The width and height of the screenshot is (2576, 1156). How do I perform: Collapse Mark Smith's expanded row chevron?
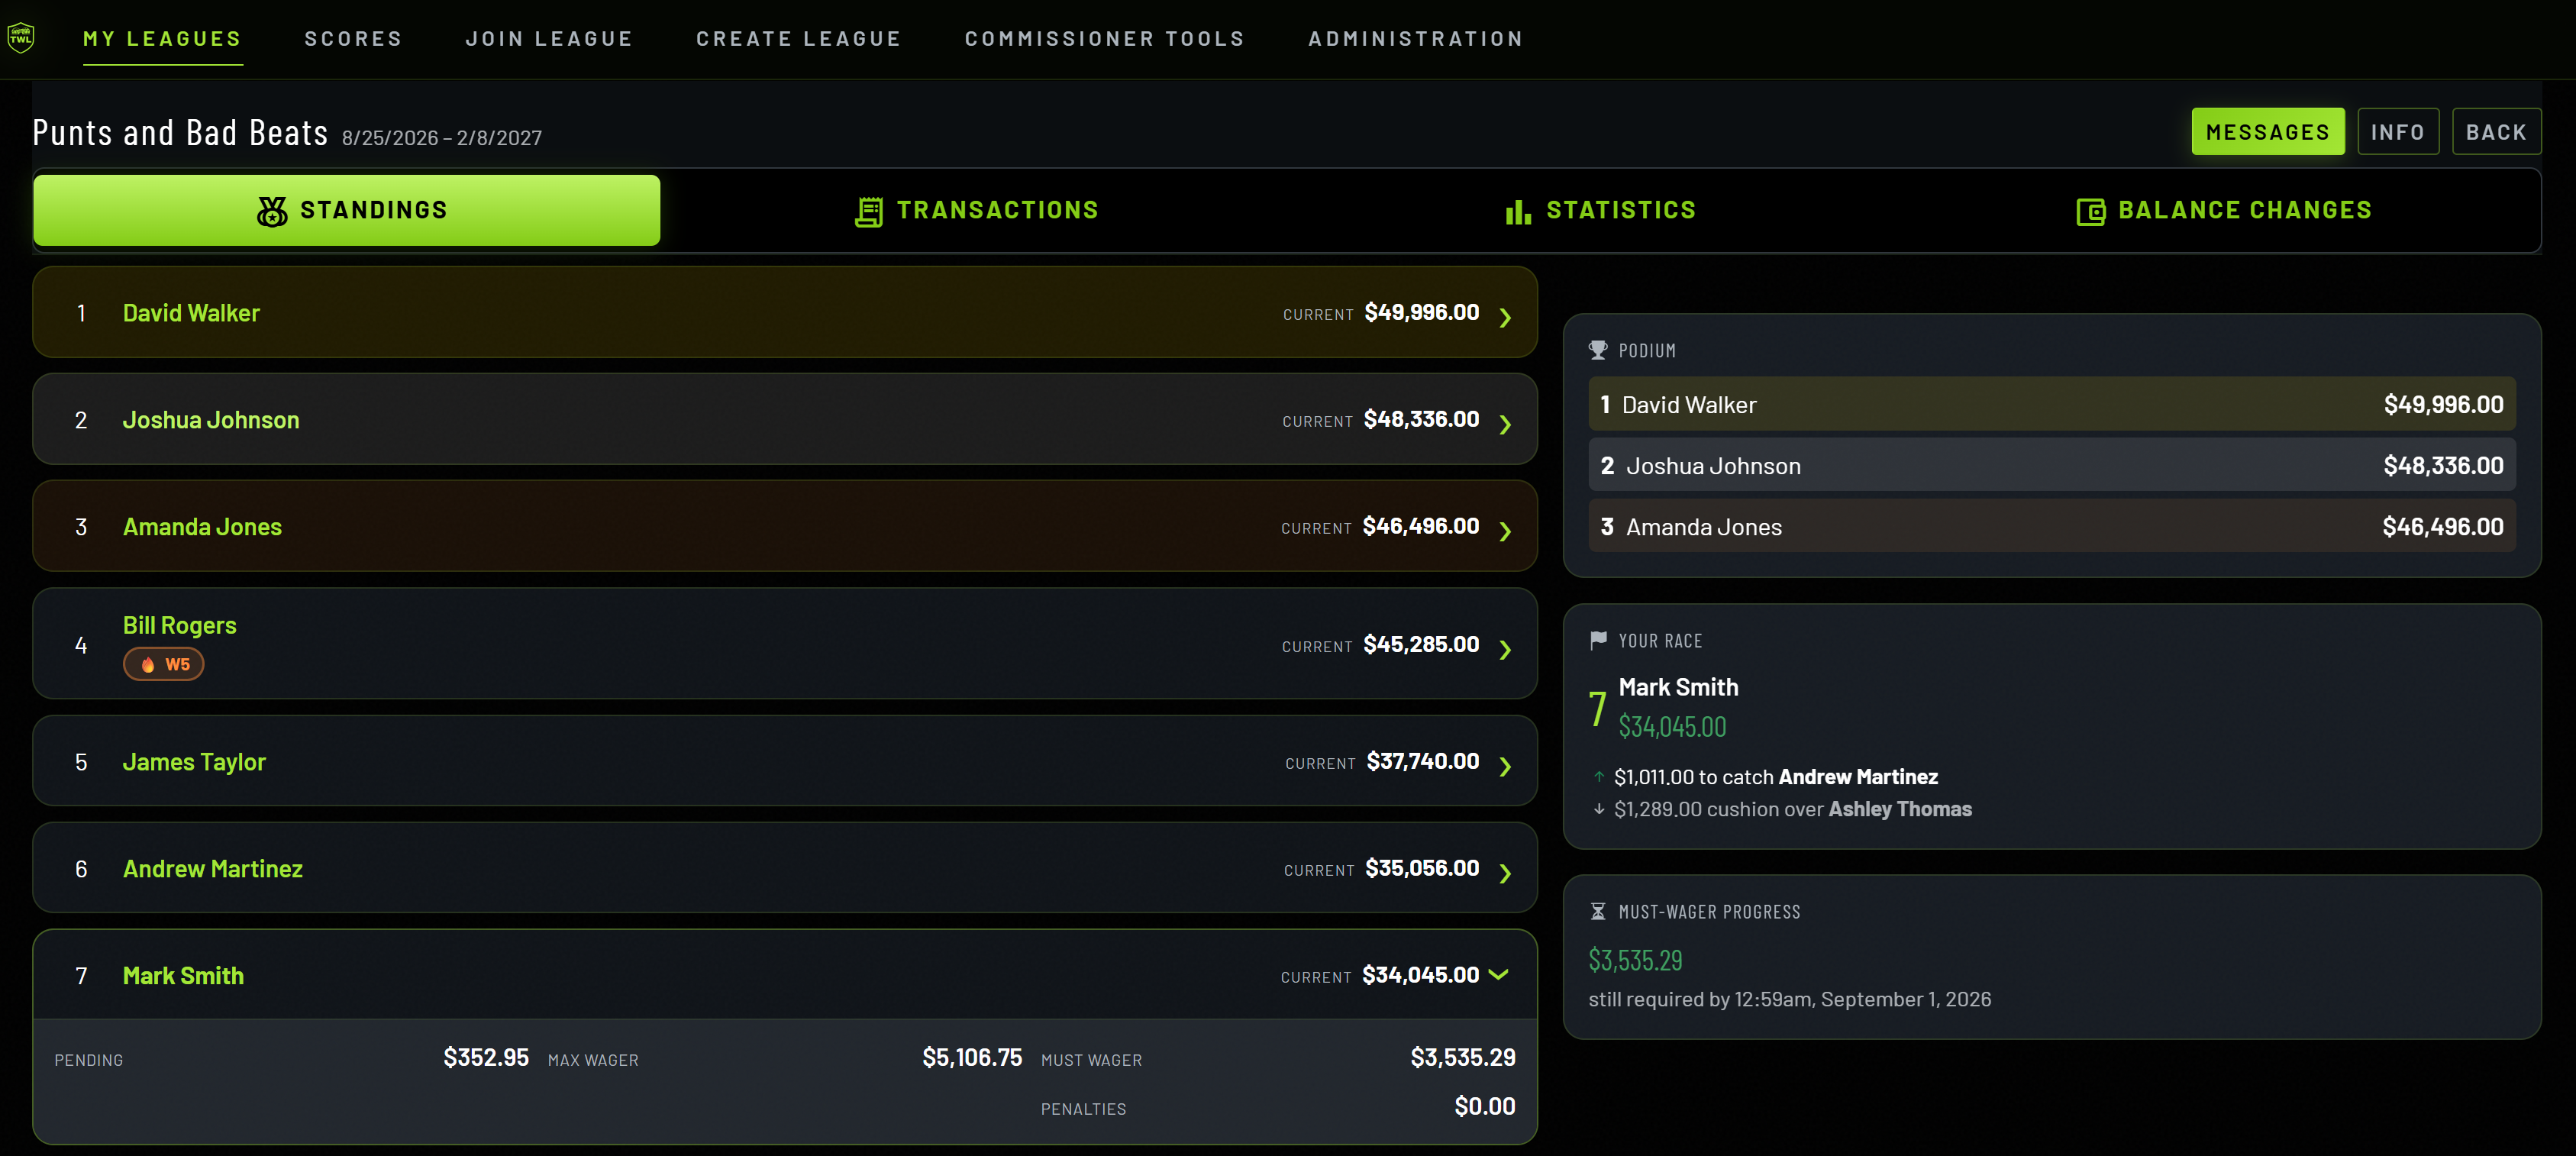click(x=1498, y=974)
